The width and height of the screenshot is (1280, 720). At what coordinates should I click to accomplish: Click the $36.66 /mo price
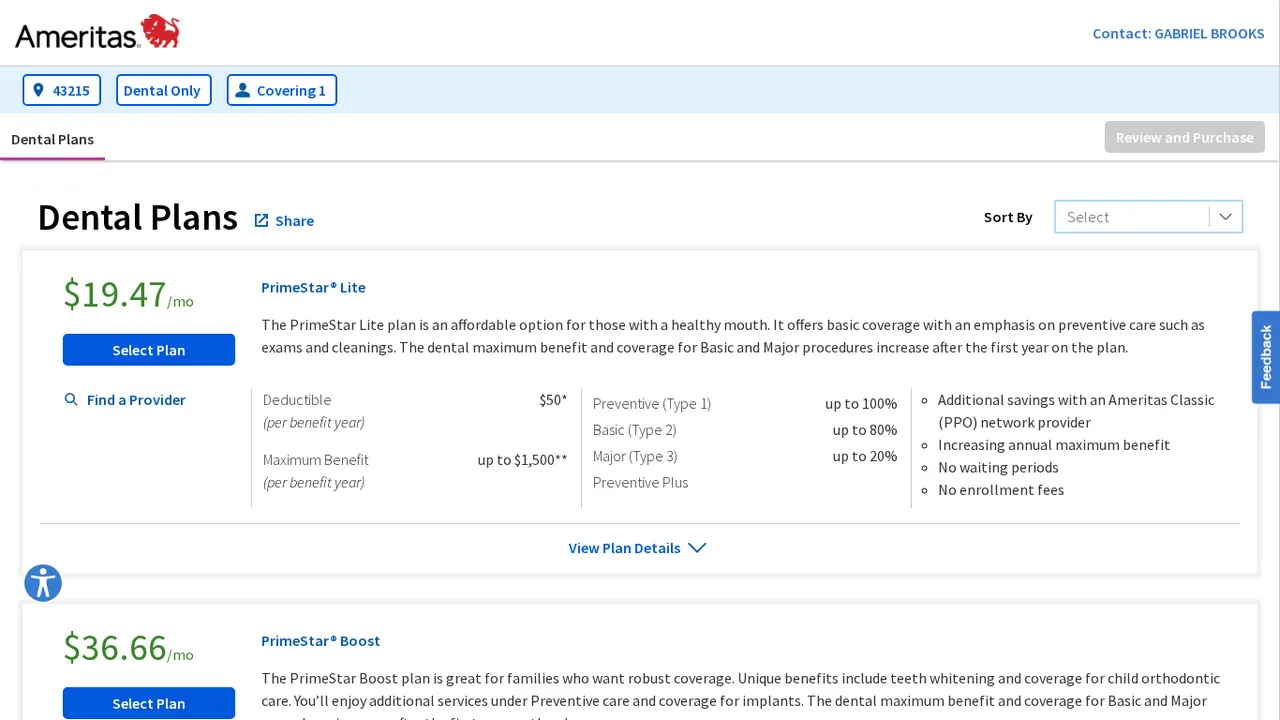128,648
